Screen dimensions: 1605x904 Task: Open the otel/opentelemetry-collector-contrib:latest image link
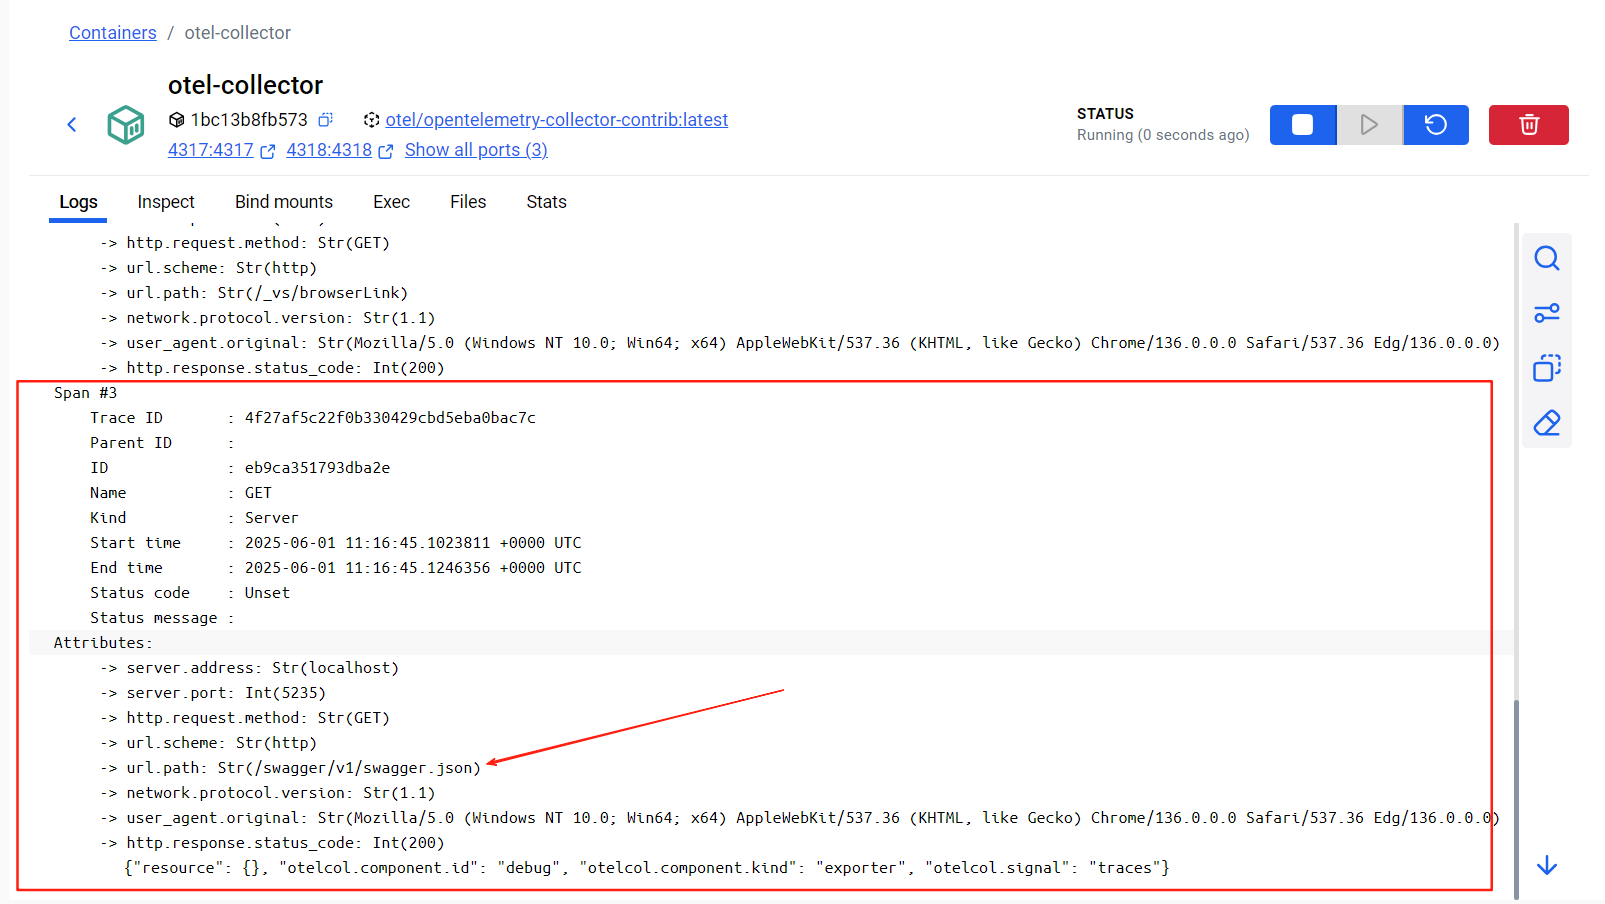[x=557, y=120]
